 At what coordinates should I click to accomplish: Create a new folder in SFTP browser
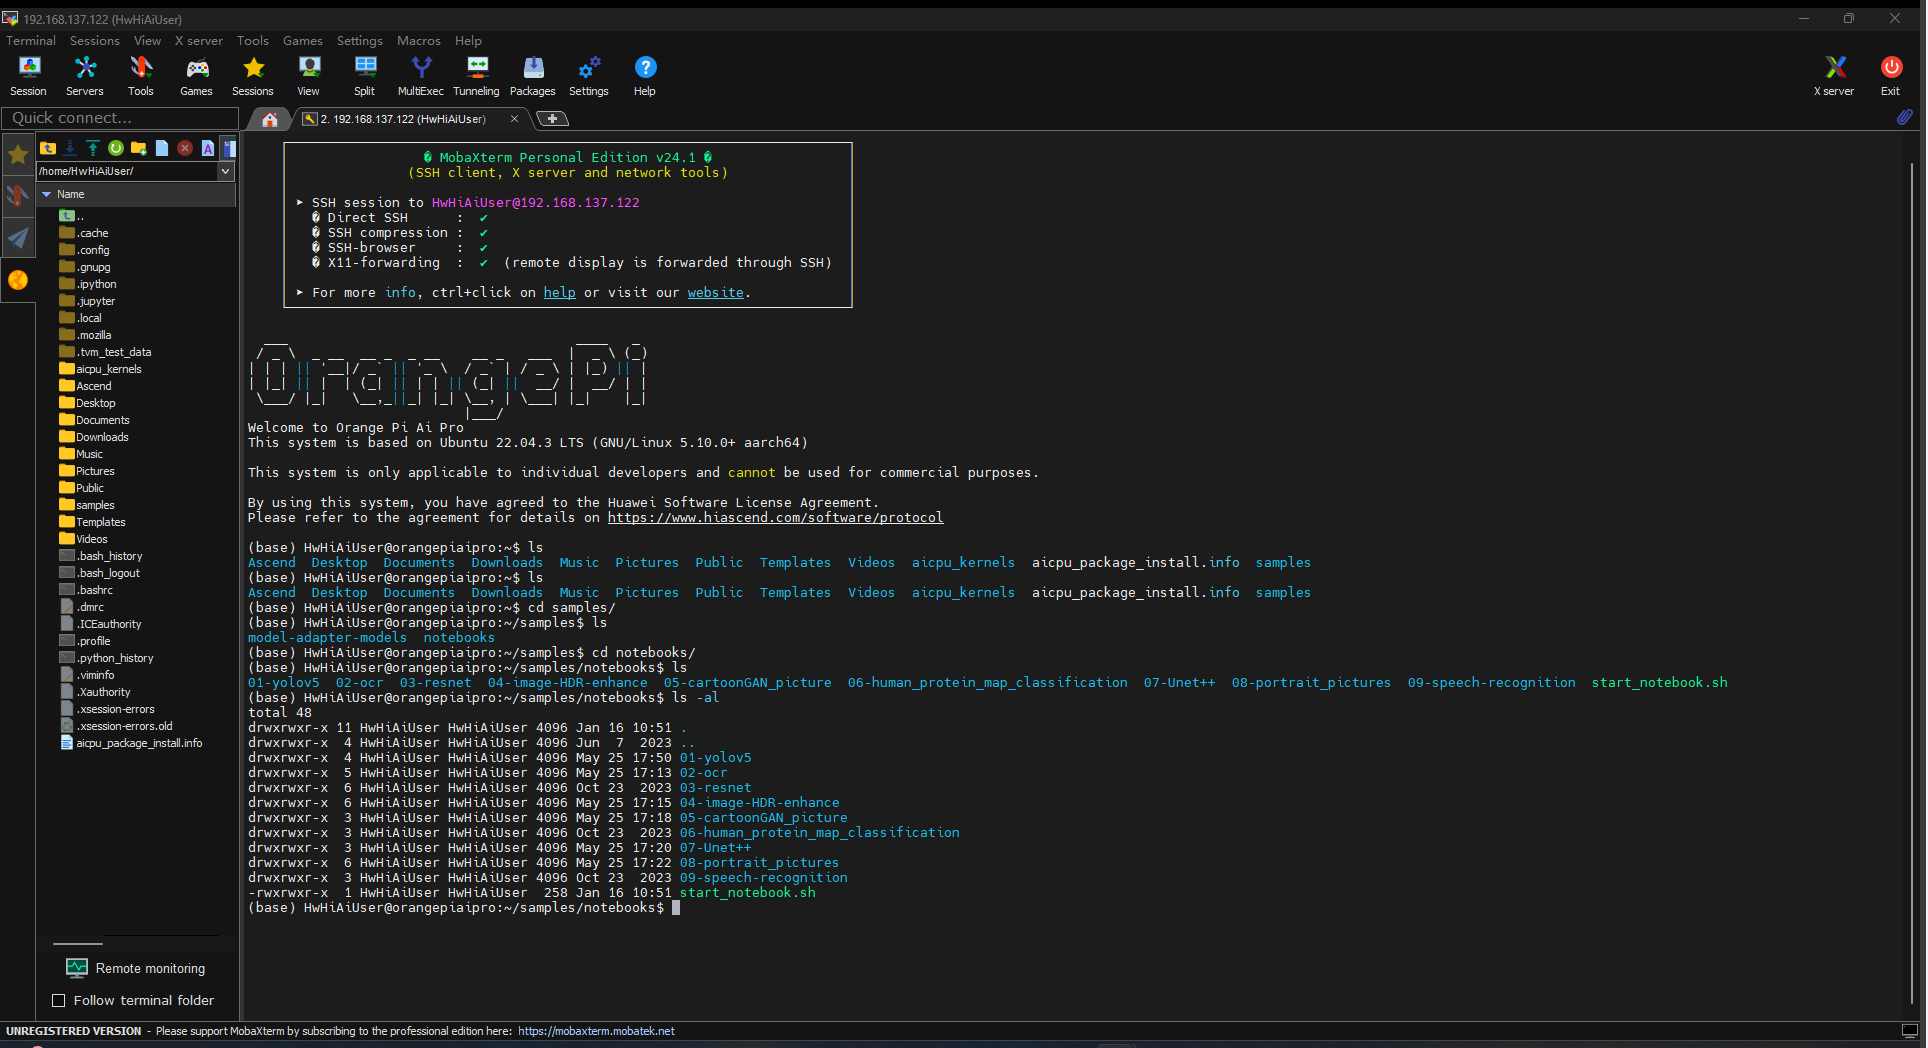click(x=139, y=148)
